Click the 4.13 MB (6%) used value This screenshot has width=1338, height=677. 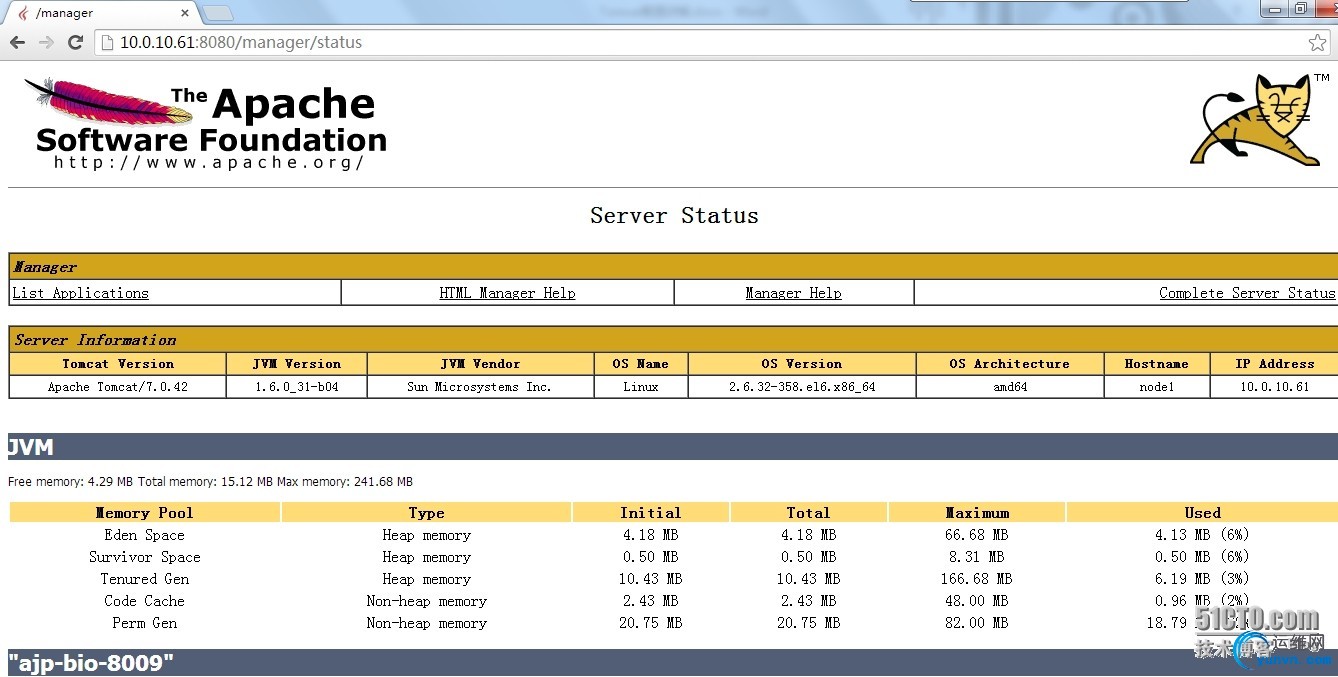pyautogui.click(x=1202, y=535)
